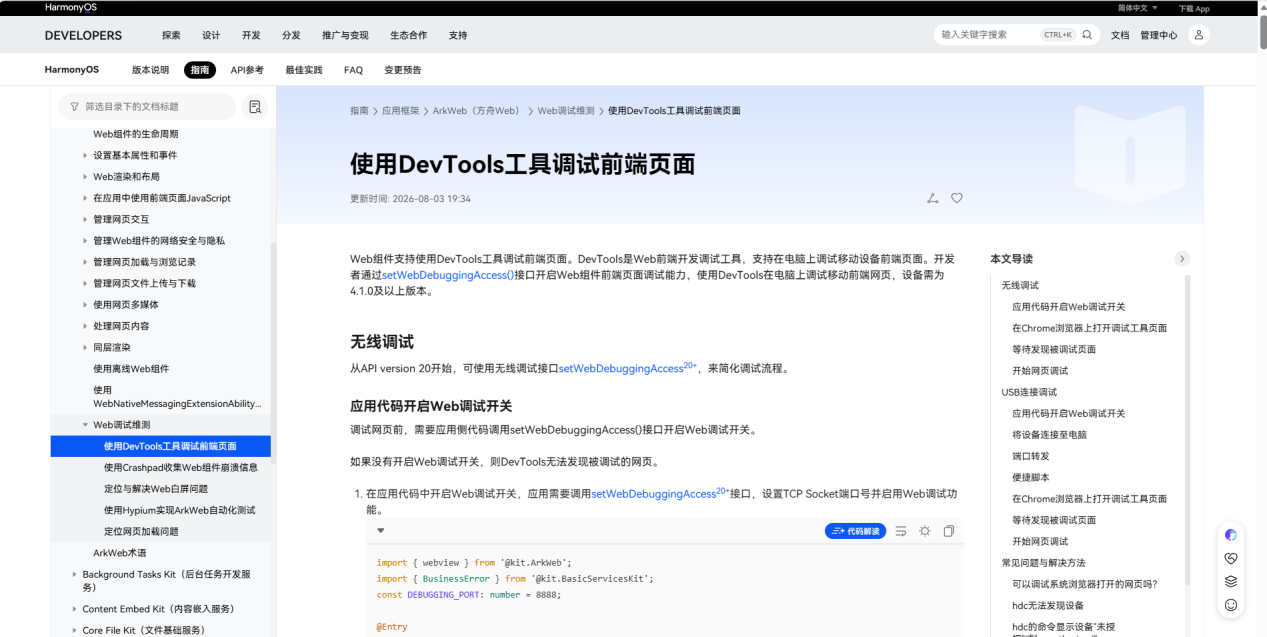The image size is (1267, 637).
Task: Jump to USB连接调试 in 本文导读
Action: (x=1029, y=392)
